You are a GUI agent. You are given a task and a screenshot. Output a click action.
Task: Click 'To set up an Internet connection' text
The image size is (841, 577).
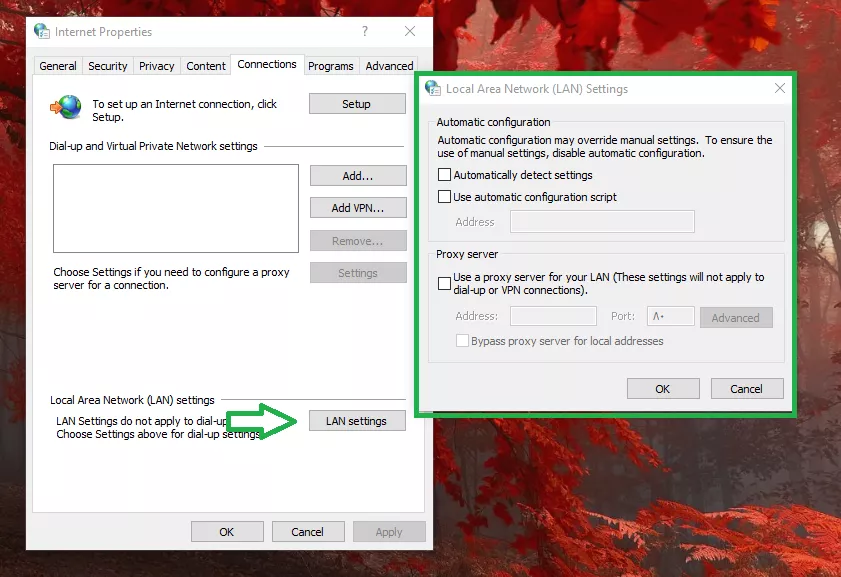coord(185,110)
